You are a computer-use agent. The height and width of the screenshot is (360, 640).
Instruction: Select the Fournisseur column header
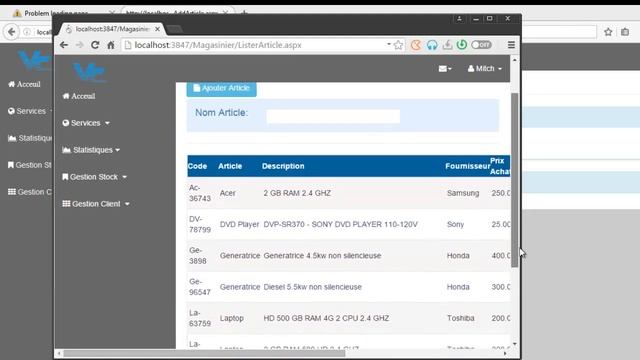point(468,166)
